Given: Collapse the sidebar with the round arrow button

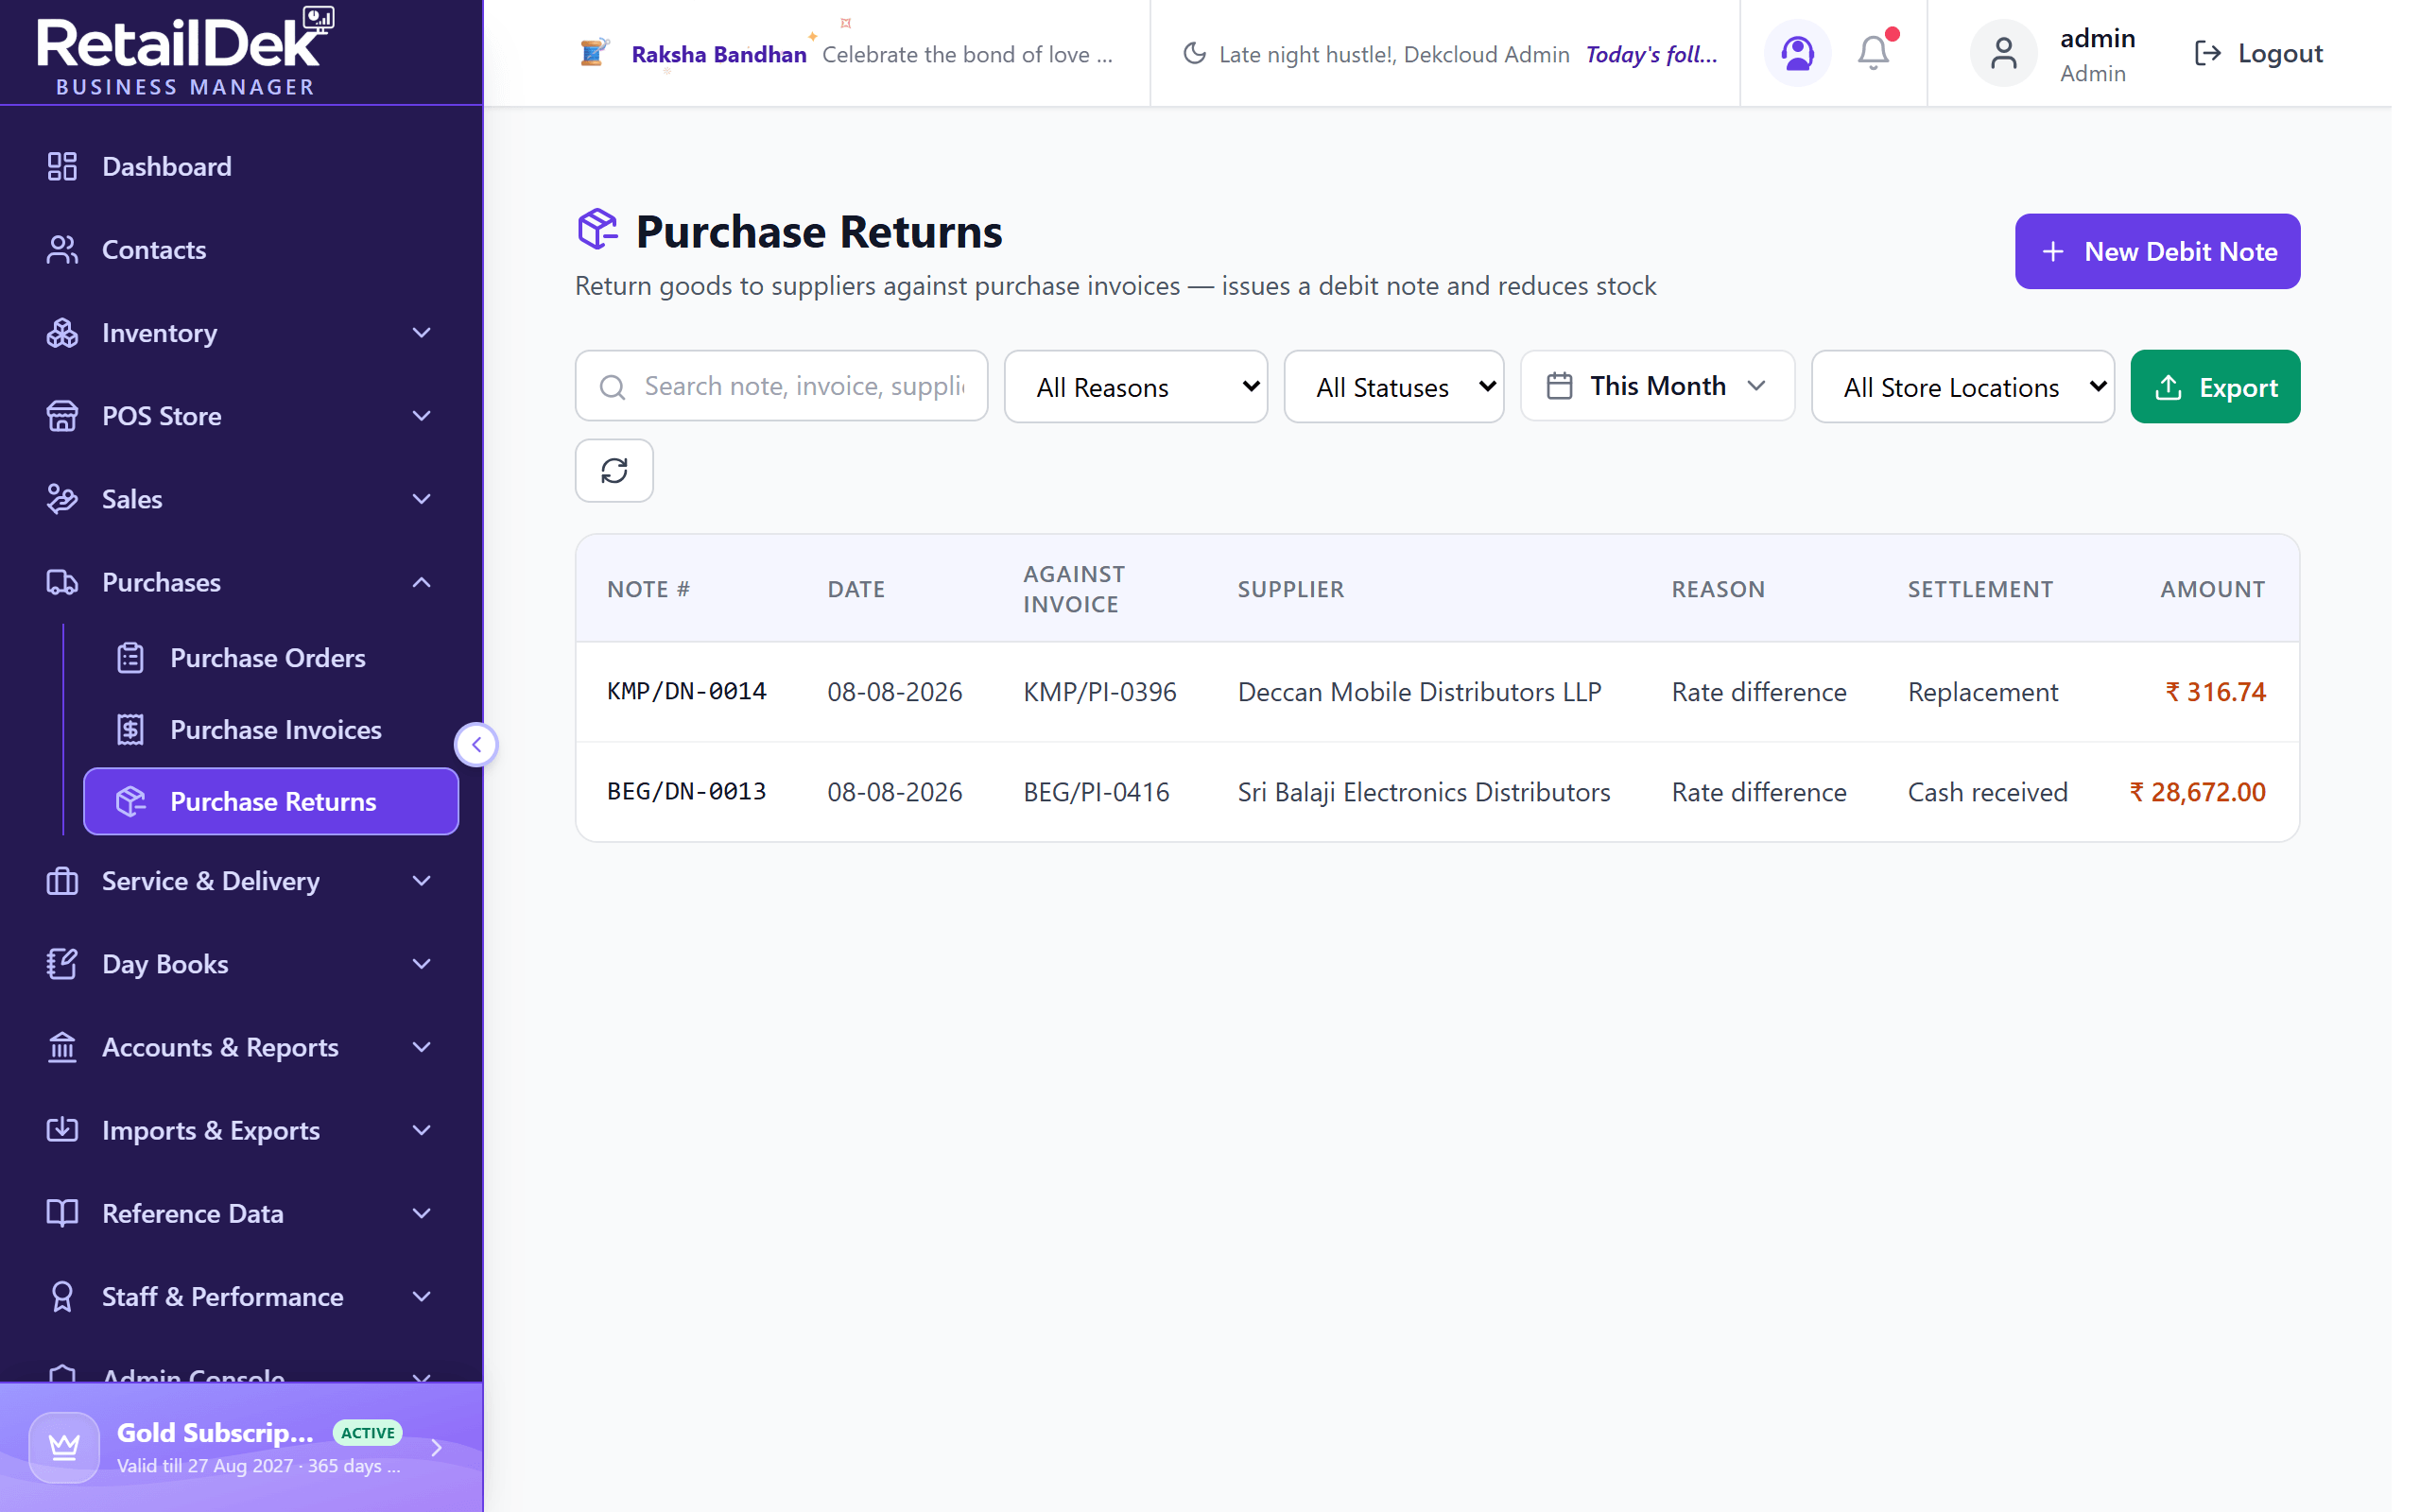Looking at the screenshot, I should point(476,744).
